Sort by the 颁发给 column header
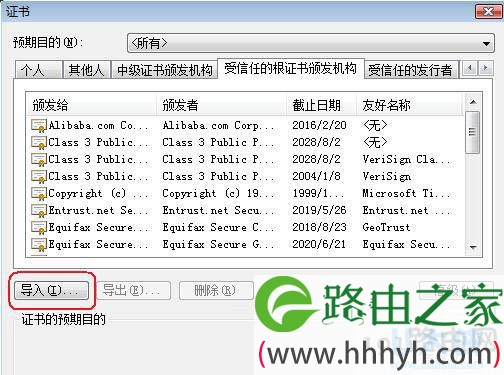504x375 pixels. click(91, 105)
